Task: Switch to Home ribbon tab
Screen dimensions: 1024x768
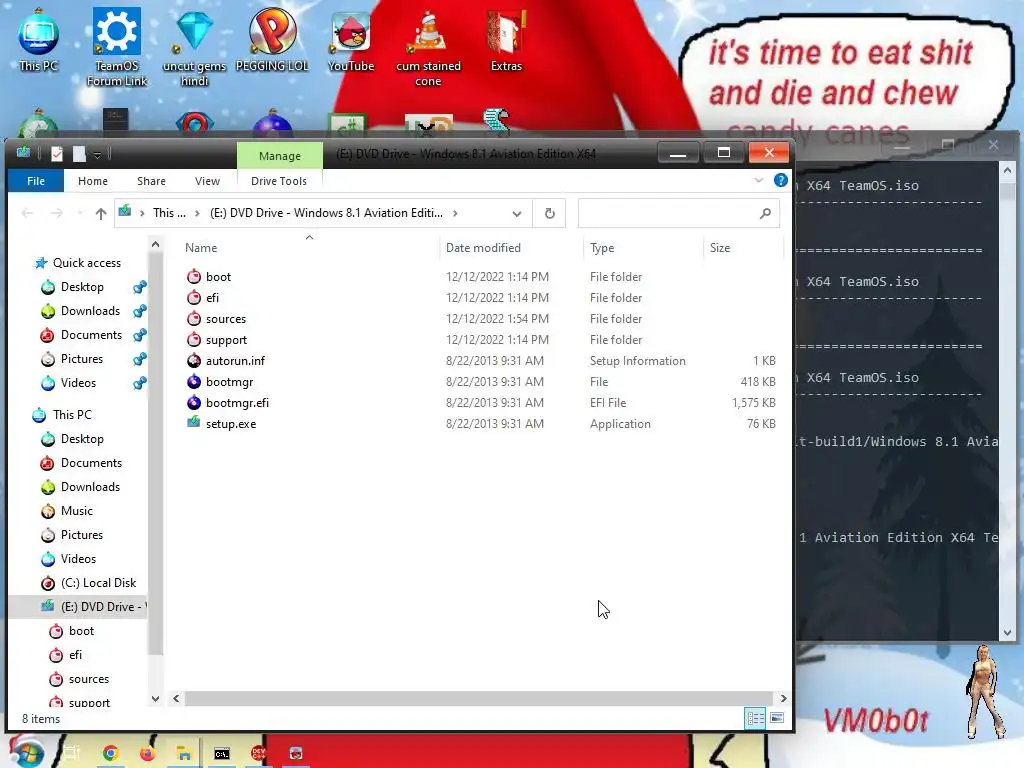Action: point(93,181)
